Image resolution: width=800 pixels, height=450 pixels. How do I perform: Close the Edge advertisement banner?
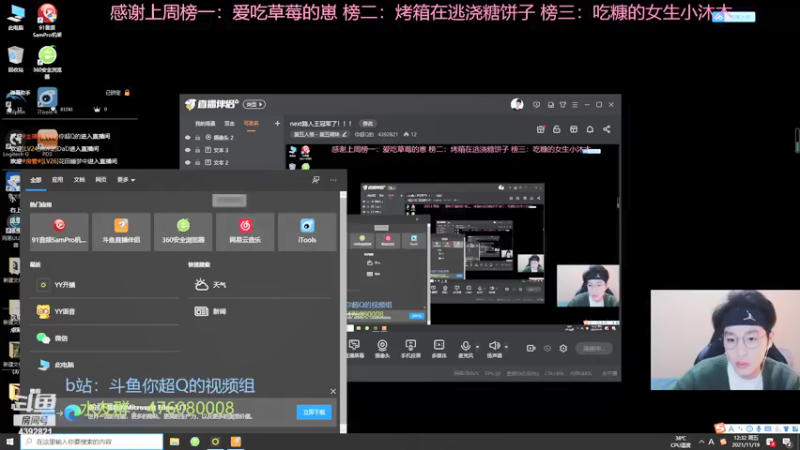tap(333, 391)
